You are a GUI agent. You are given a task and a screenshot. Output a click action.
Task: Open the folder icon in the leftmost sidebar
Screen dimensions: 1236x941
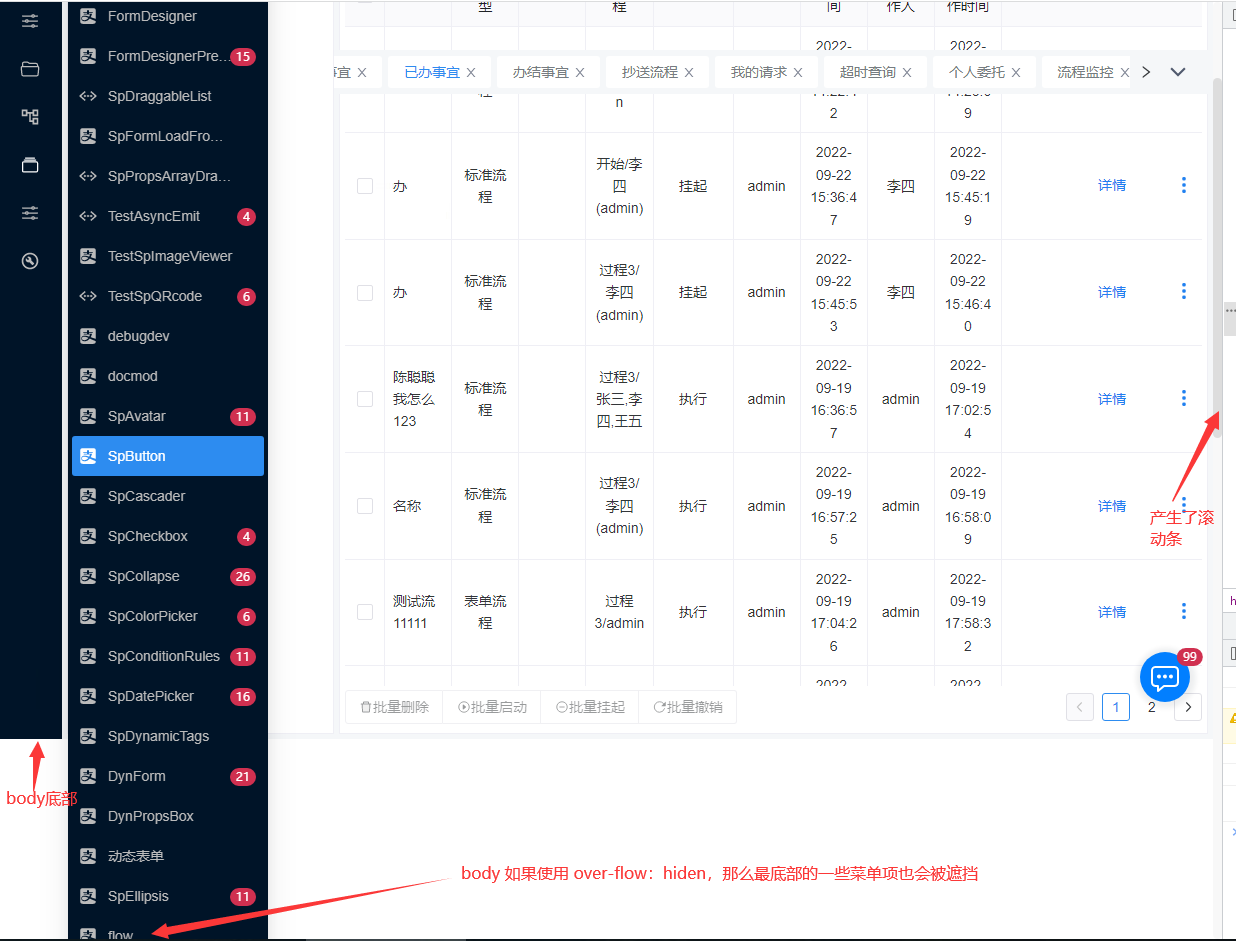coord(30,68)
